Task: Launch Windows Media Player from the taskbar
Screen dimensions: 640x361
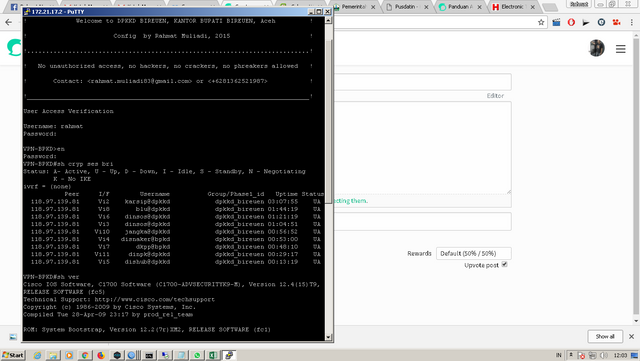Action: (x=69, y=355)
